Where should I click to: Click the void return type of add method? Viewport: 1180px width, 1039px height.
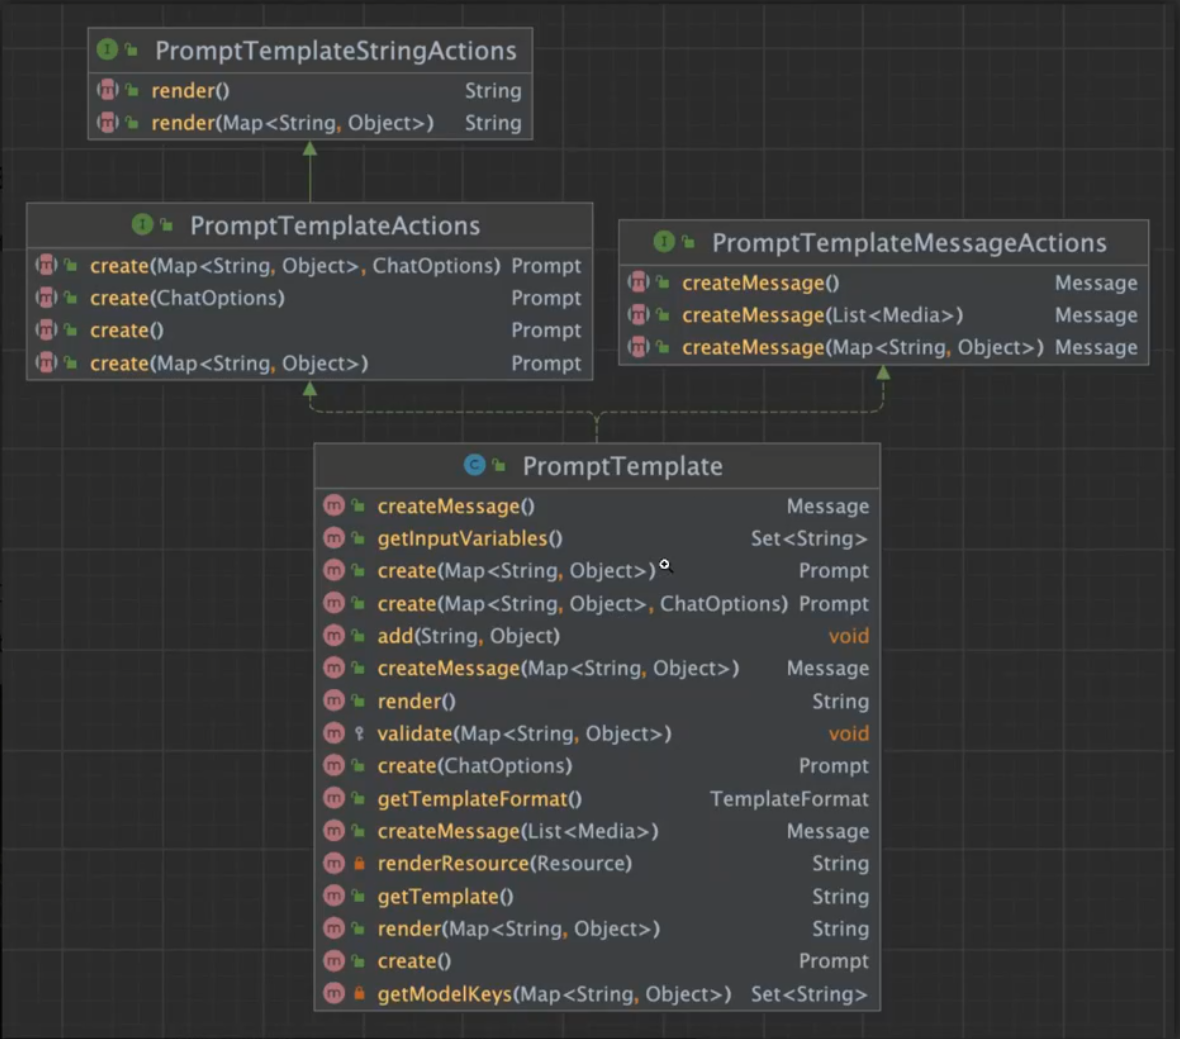pyautogui.click(x=848, y=636)
